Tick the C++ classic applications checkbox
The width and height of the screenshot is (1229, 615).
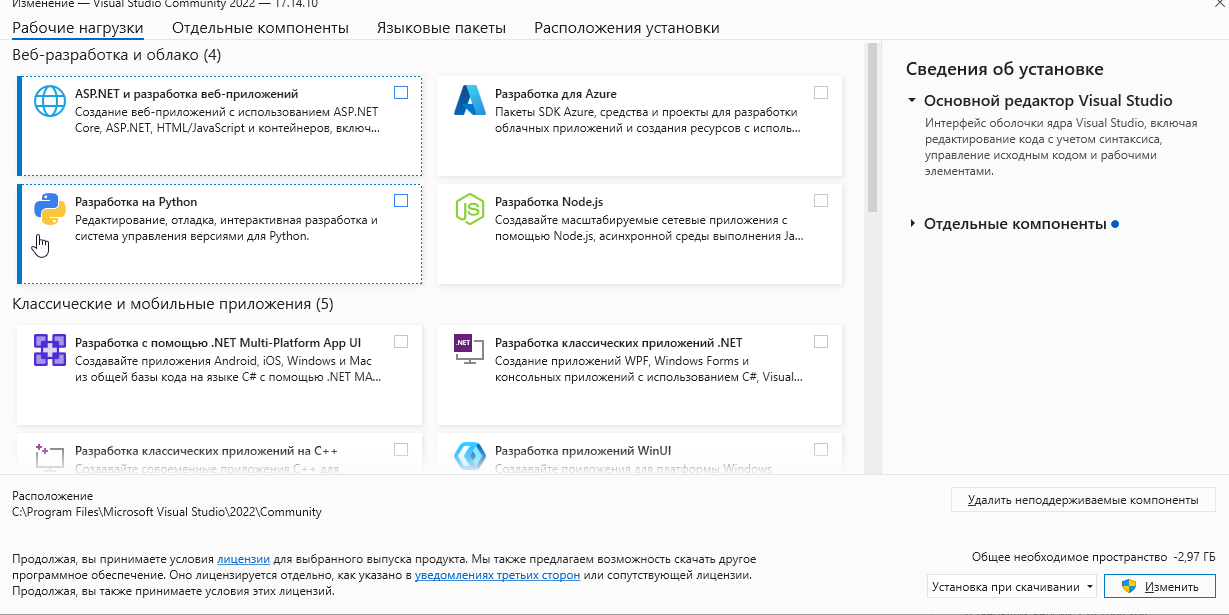pyautogui.click(x=401, y=449)
